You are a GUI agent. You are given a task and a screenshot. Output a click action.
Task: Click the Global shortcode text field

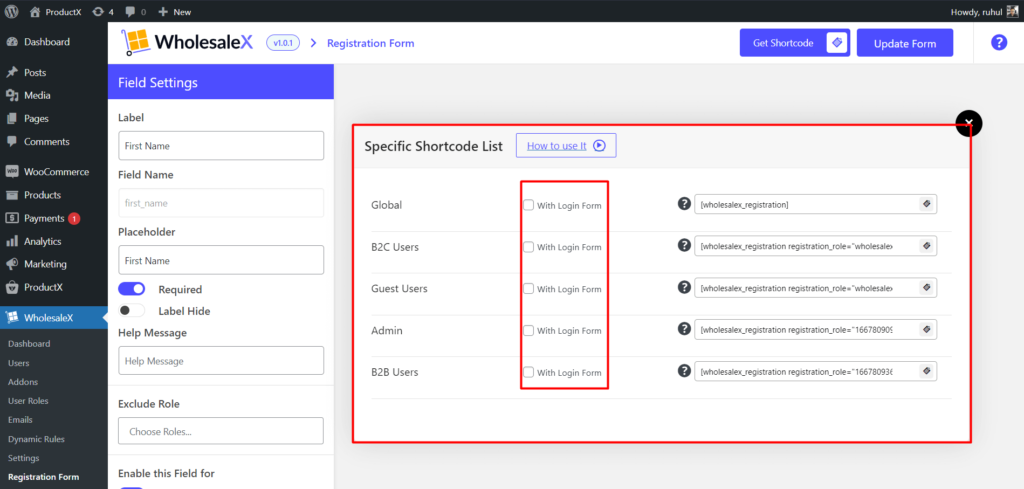[x=816, y=204]
